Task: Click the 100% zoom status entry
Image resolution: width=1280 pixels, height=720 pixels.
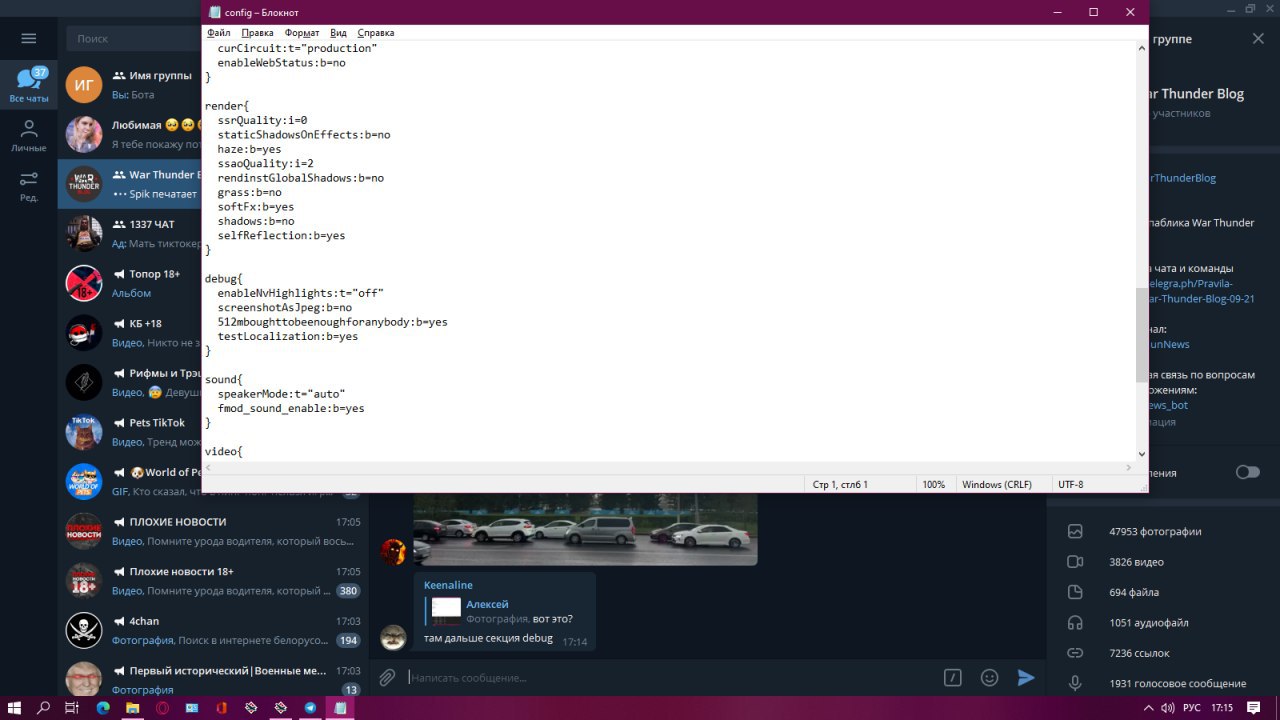Action: 933,484
